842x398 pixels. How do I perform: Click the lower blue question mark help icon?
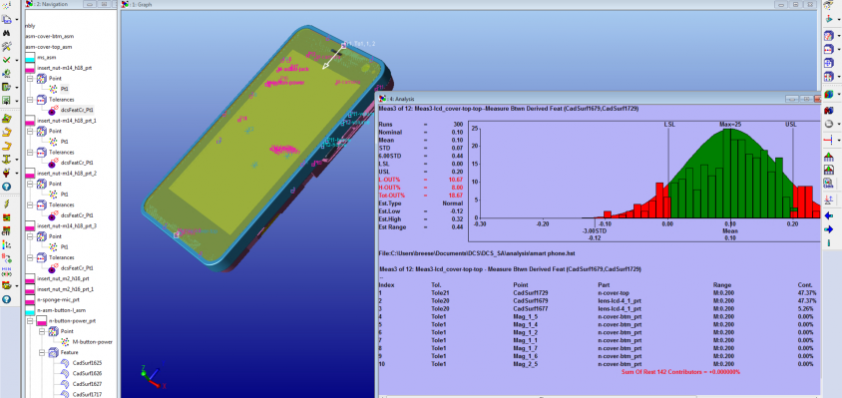point(7,299)
